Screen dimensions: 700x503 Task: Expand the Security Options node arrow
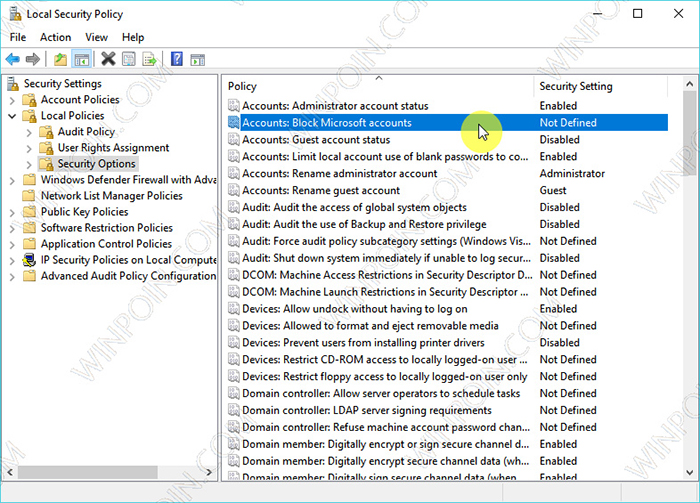click(29, 164)
